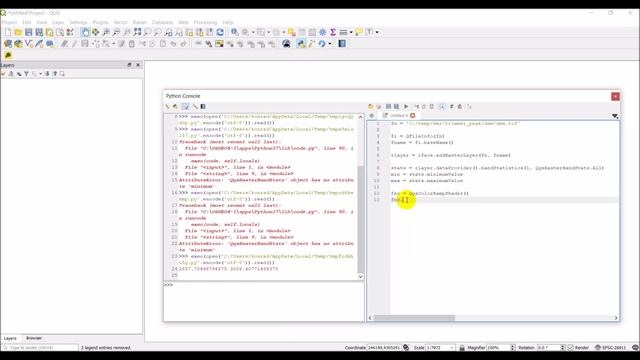Screen dimensions: 640x360
Task: Select the Pan Map hand tool
Action: pos(85,32)
